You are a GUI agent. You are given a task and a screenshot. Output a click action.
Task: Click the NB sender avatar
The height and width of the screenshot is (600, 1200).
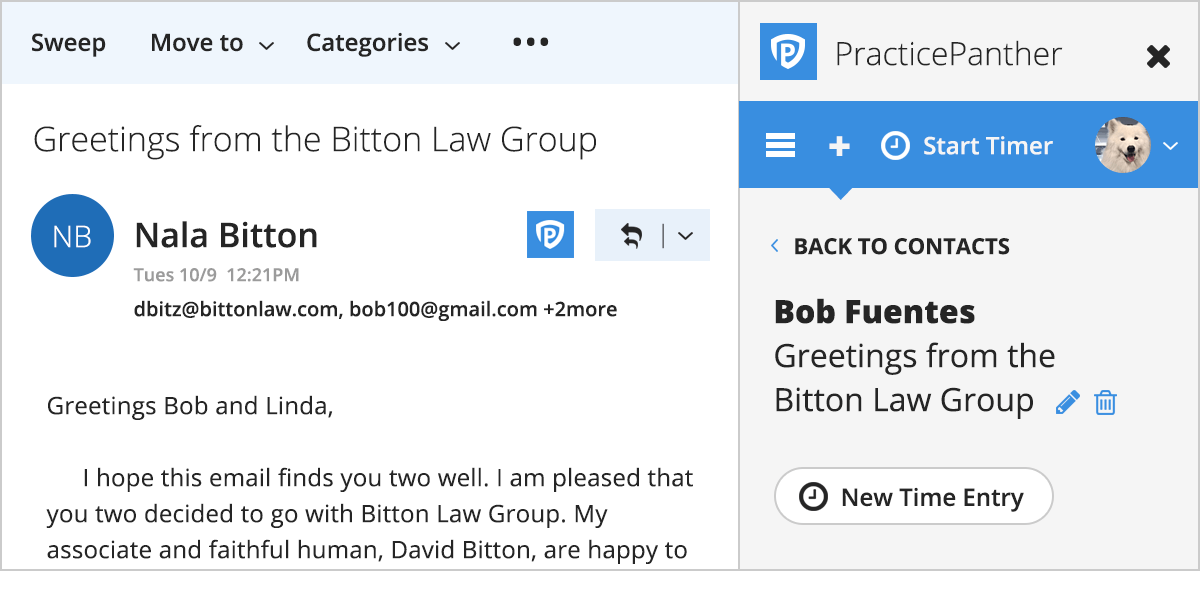click(72, 235)
